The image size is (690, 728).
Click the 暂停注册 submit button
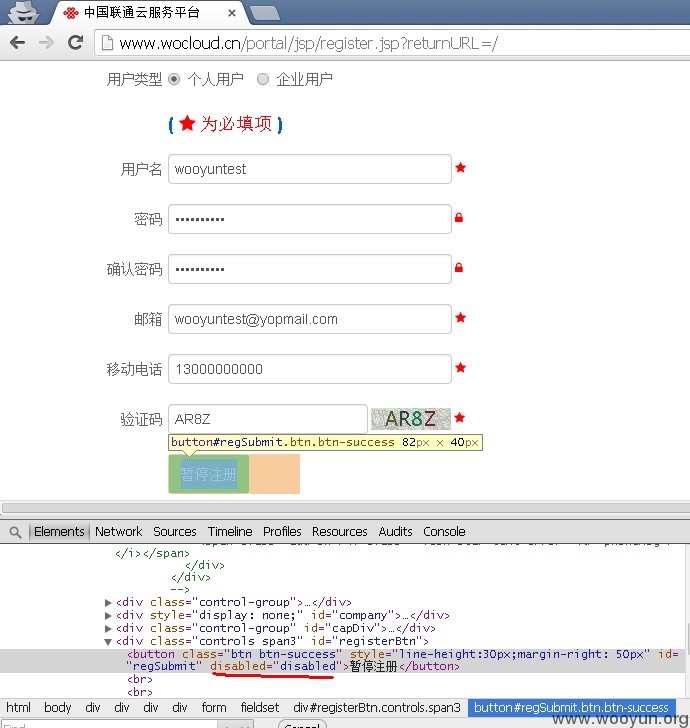coord(208,474)
